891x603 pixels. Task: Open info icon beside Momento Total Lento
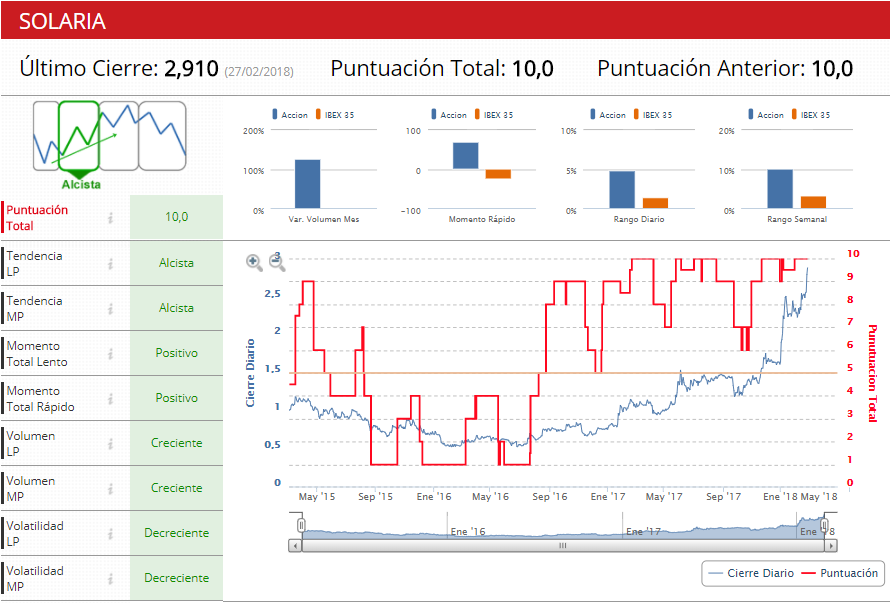tap(111, 353)
